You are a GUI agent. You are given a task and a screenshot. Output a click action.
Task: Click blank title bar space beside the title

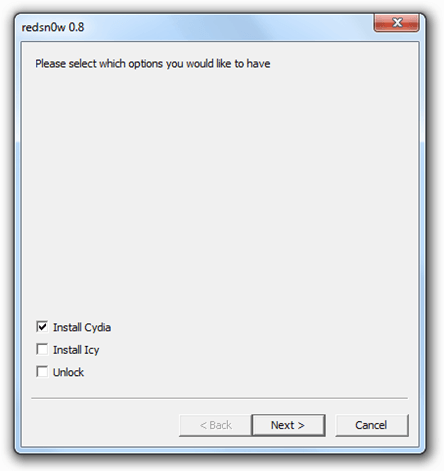tap(227, 27)
